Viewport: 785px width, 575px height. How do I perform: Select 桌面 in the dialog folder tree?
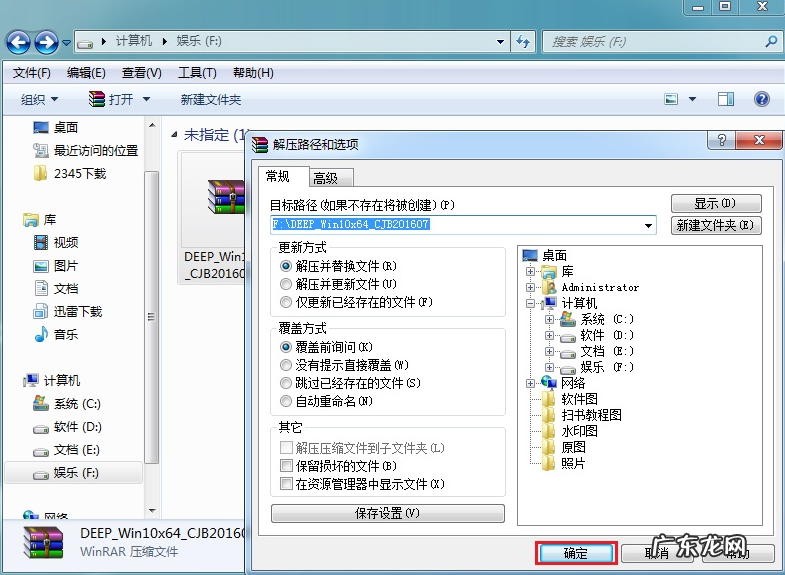[545, 256]
